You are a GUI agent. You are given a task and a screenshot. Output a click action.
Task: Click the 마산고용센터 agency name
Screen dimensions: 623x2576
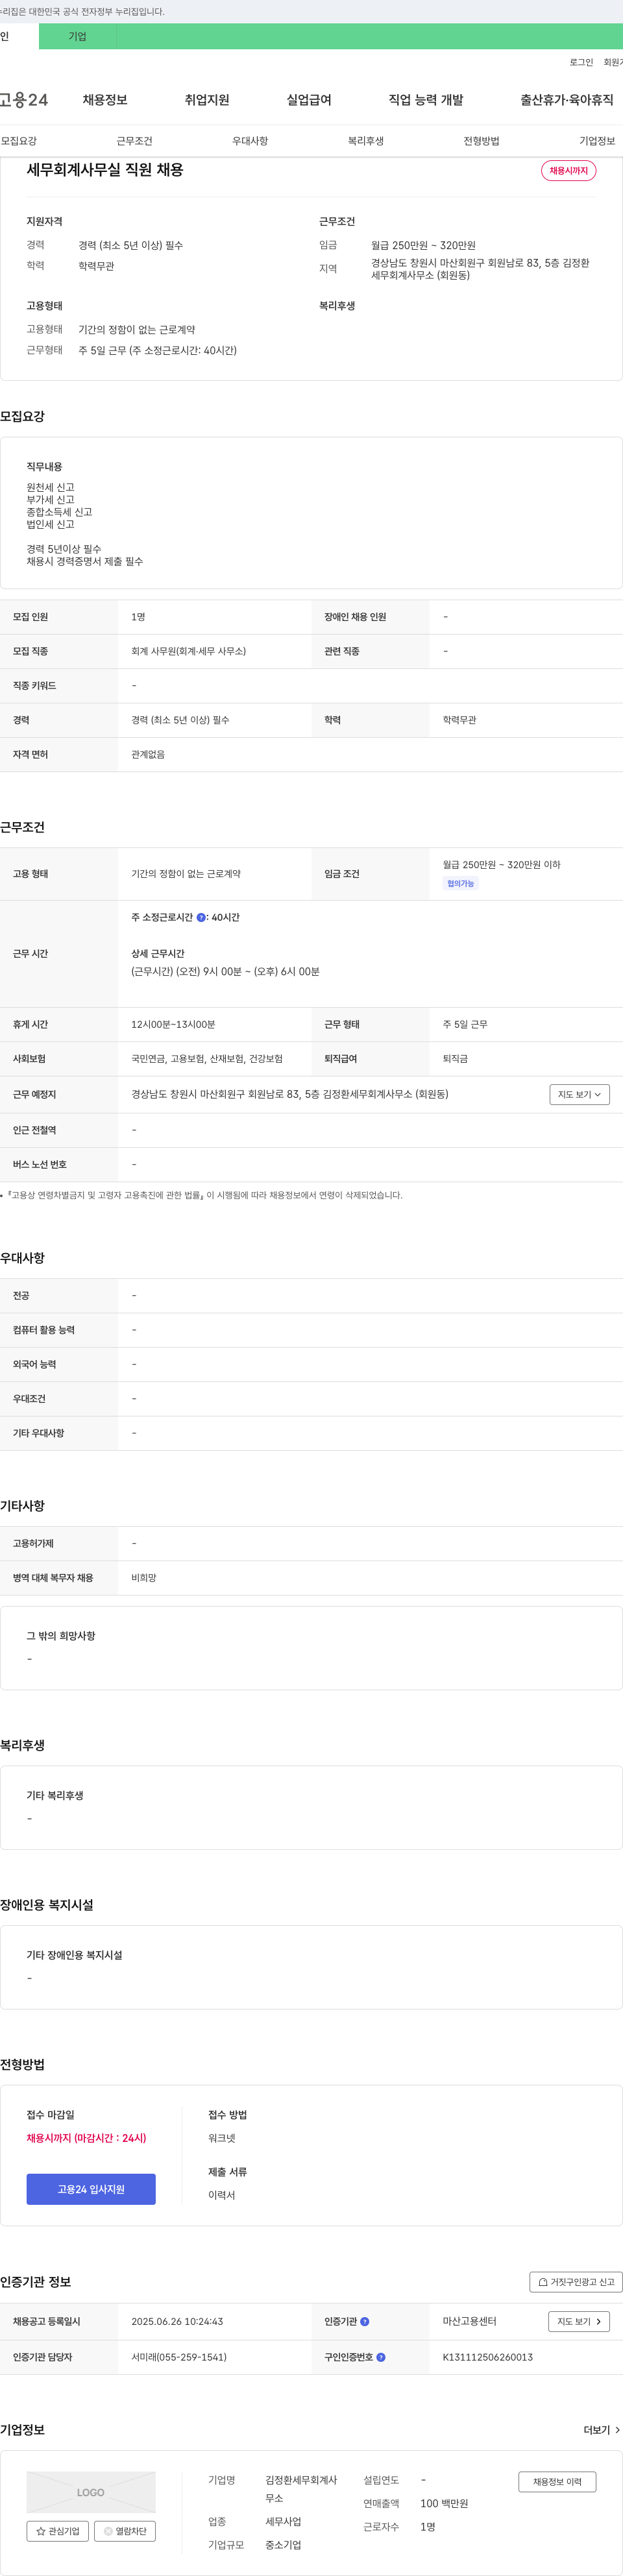(469, 2321)
